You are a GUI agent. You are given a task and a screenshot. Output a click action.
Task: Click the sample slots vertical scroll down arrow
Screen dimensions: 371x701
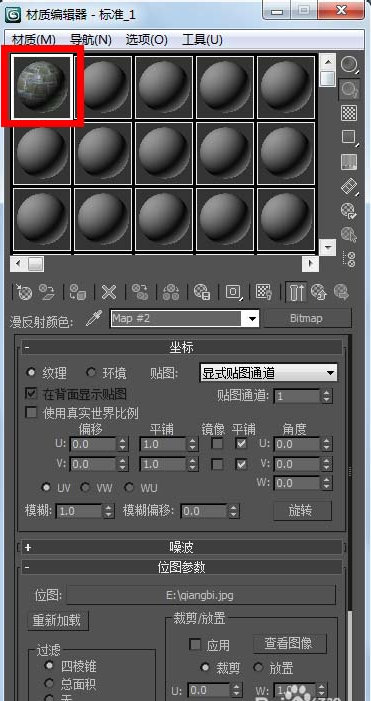click(x=328, y=247)
